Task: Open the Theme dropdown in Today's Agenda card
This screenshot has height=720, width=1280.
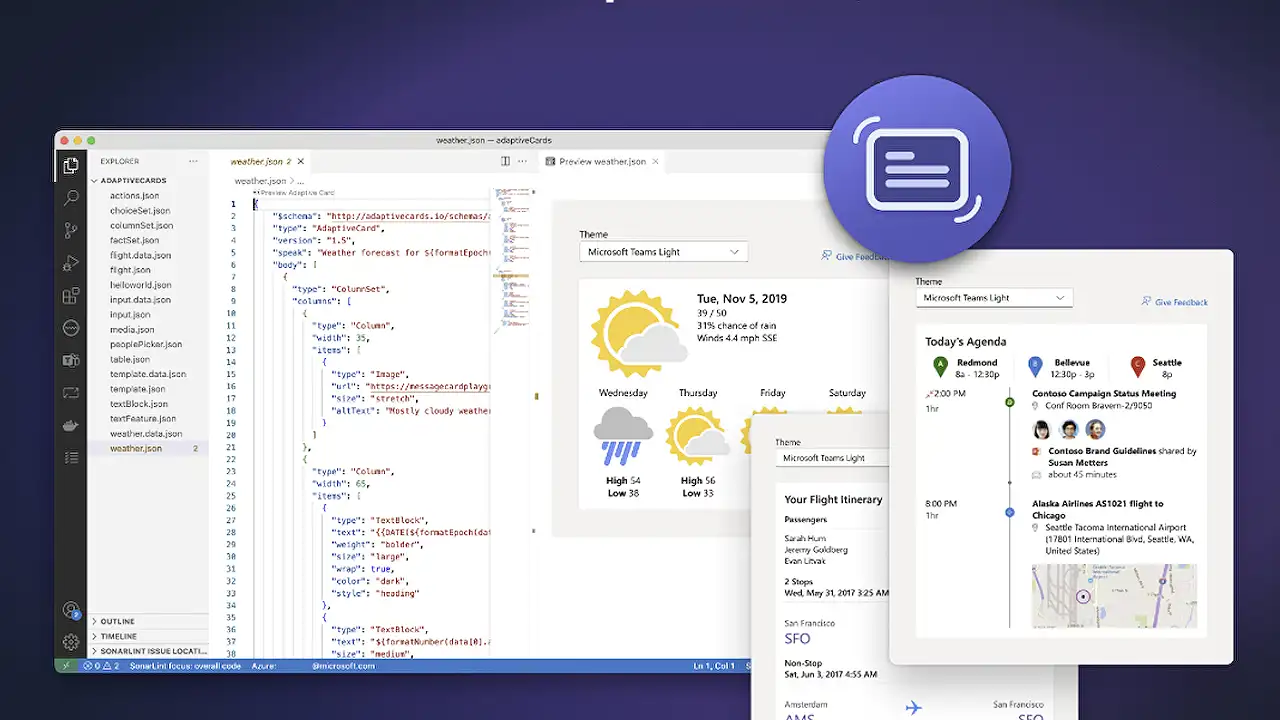Action: click(994, 298)
